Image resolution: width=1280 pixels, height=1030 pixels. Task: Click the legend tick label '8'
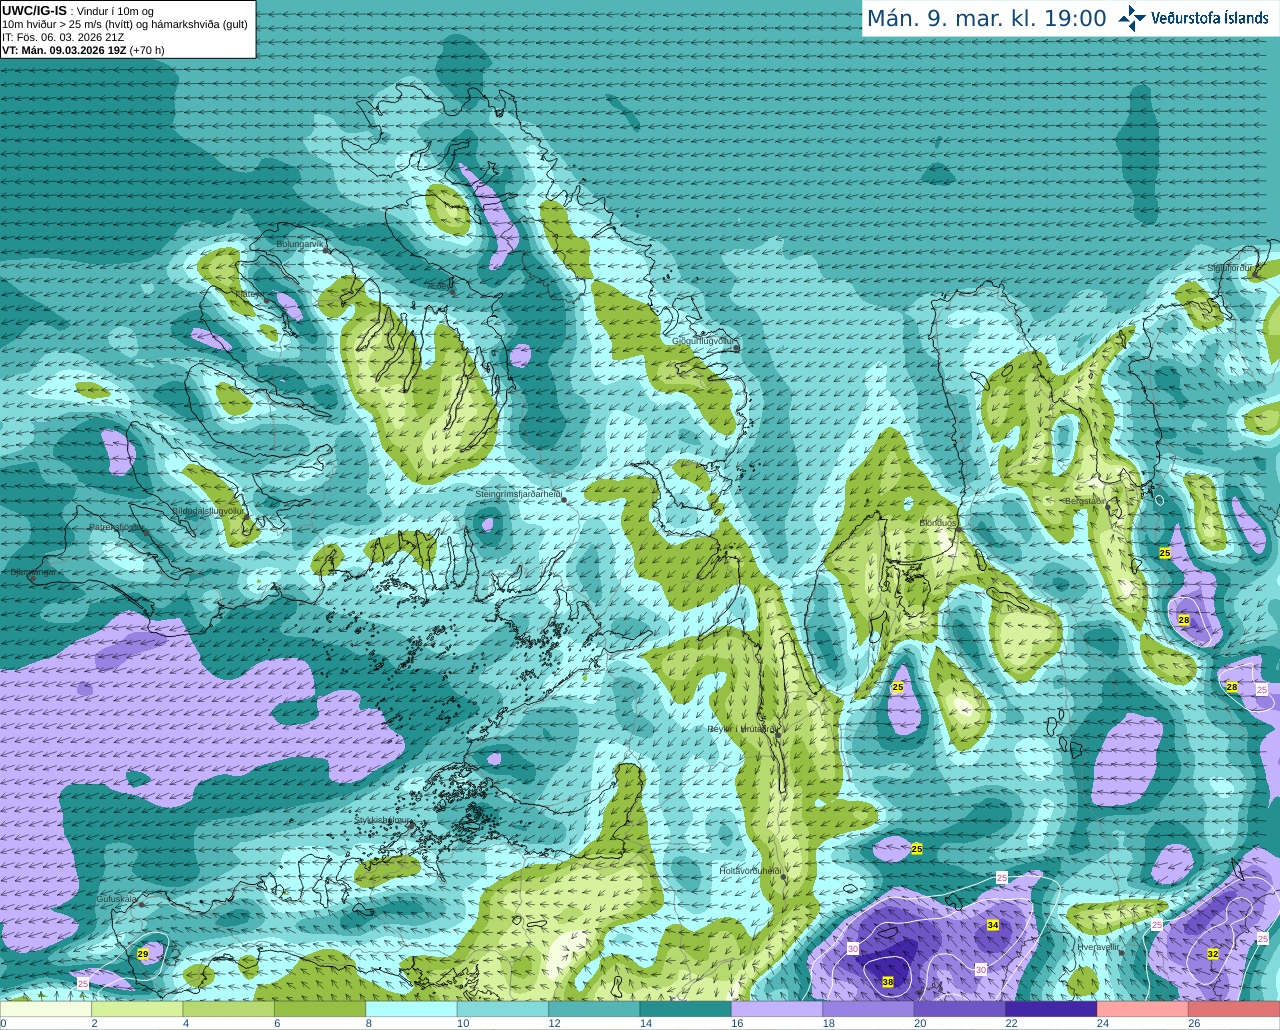(x=368, y=1024)
